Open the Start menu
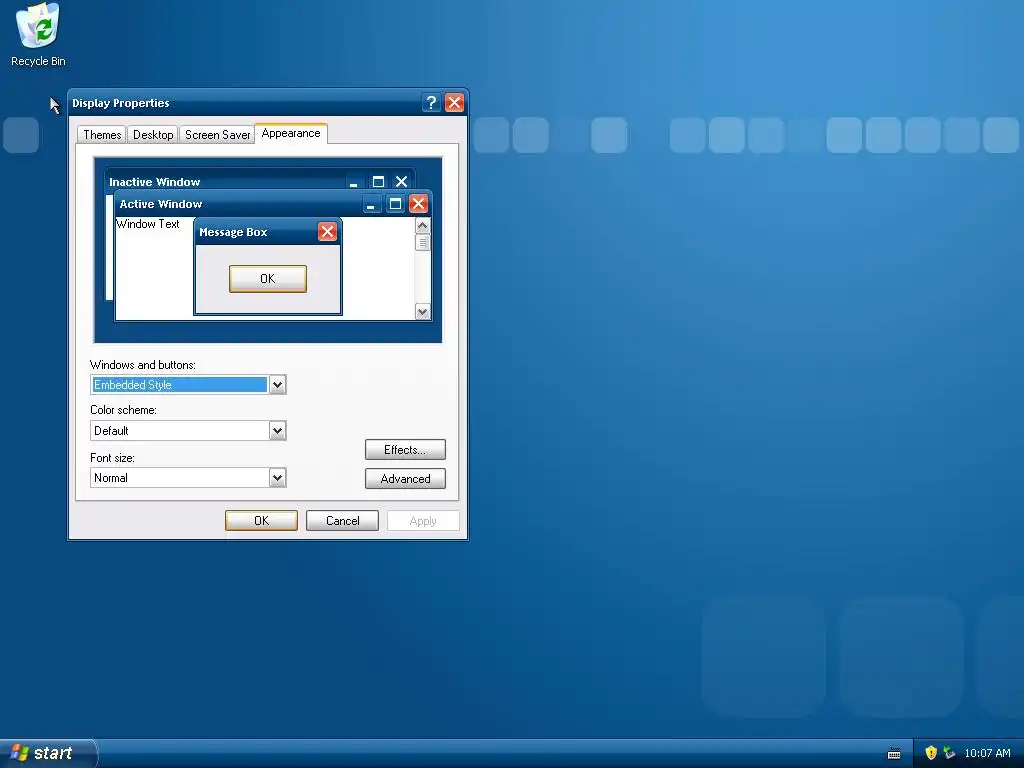This screenshot has width=1024, height=768. (48, 753)
